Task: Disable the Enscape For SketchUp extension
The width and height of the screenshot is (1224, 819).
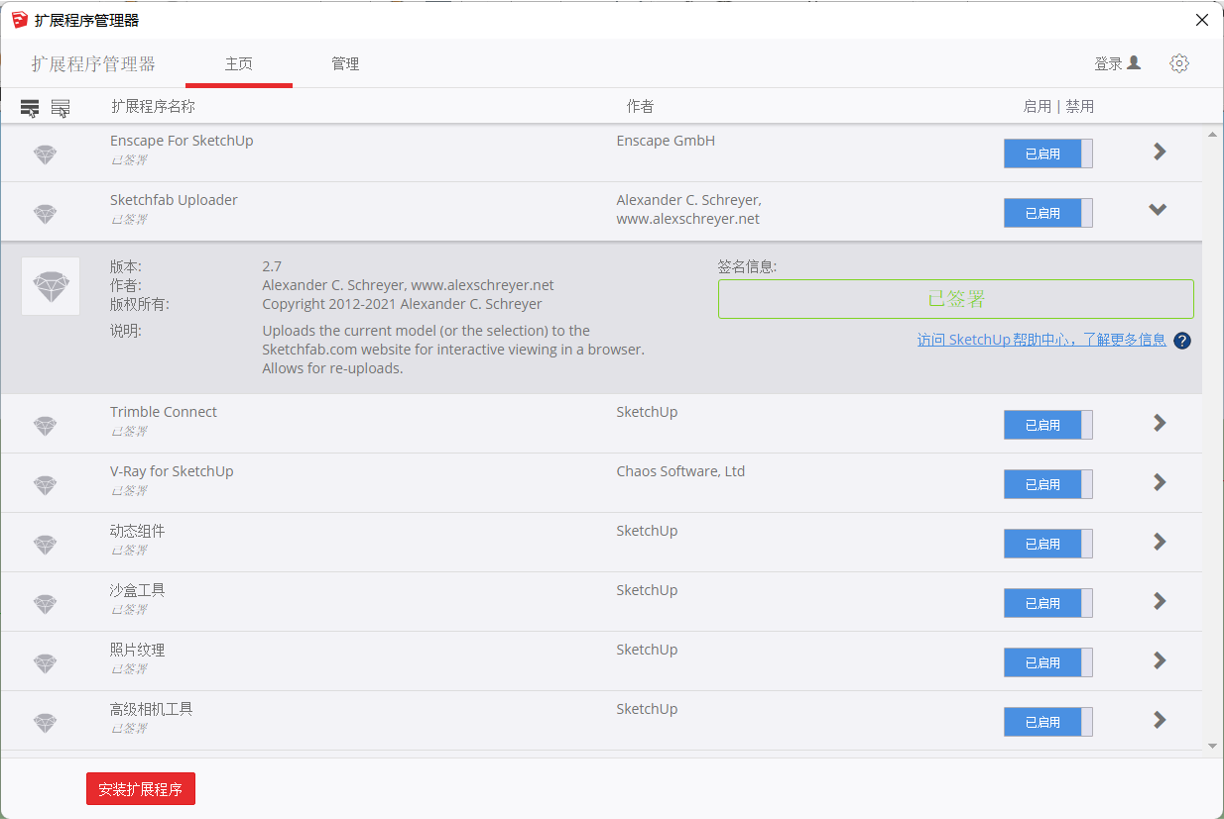Action: pos(1047,154)
